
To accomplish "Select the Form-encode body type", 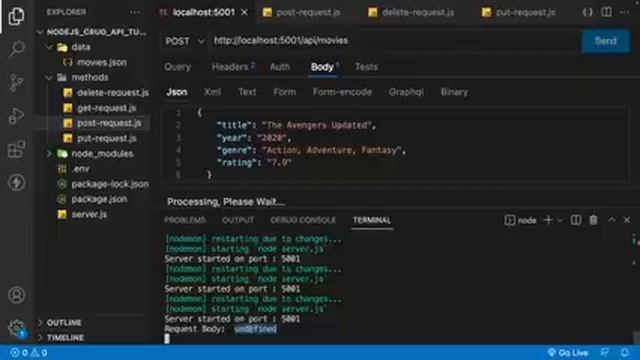I will 342,92.
